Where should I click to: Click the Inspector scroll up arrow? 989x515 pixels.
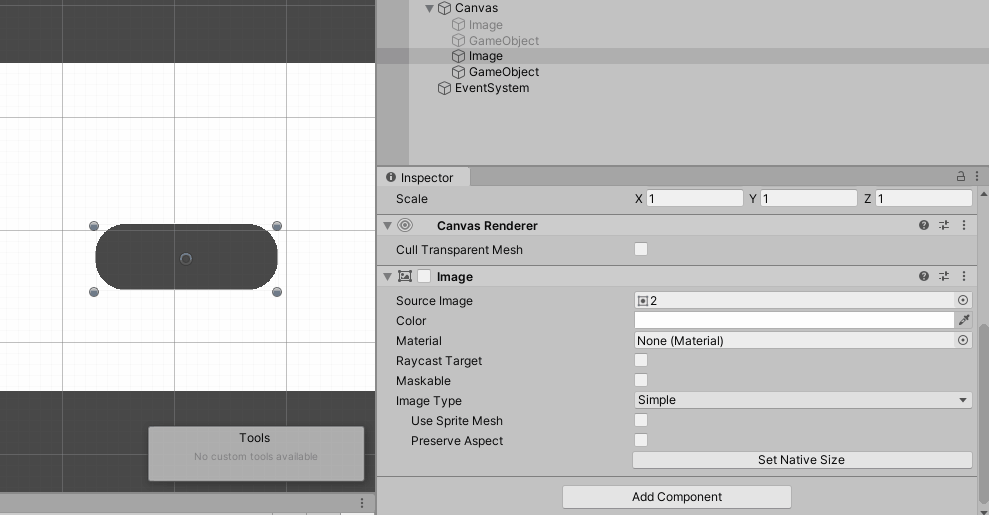(984, 195)
